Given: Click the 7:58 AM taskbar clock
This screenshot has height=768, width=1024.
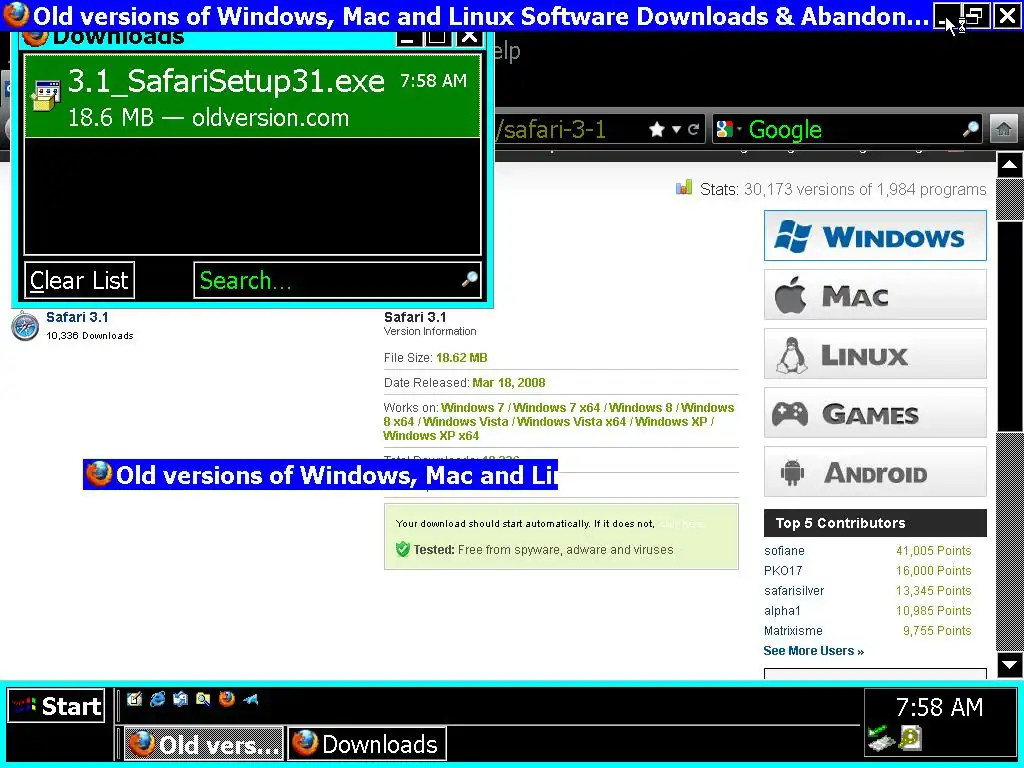Looking at the screenshot, I should [x=939, y=707].
